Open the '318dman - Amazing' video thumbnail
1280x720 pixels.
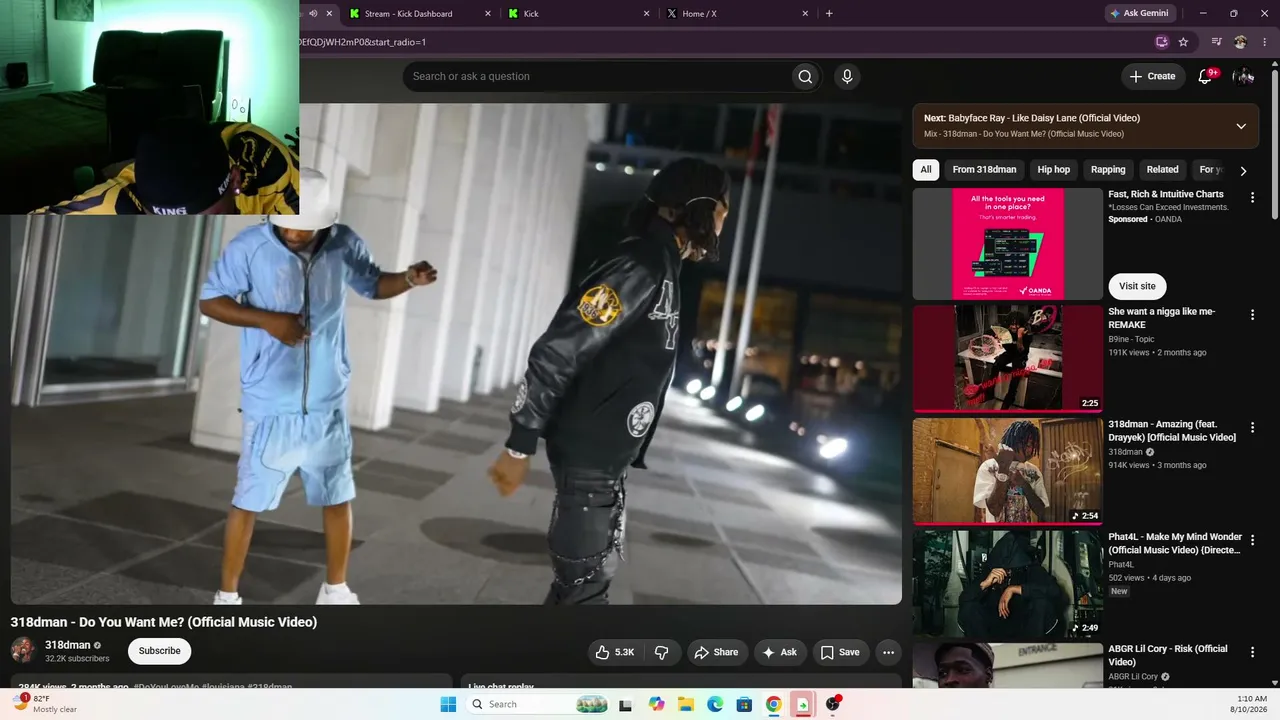1008,471
